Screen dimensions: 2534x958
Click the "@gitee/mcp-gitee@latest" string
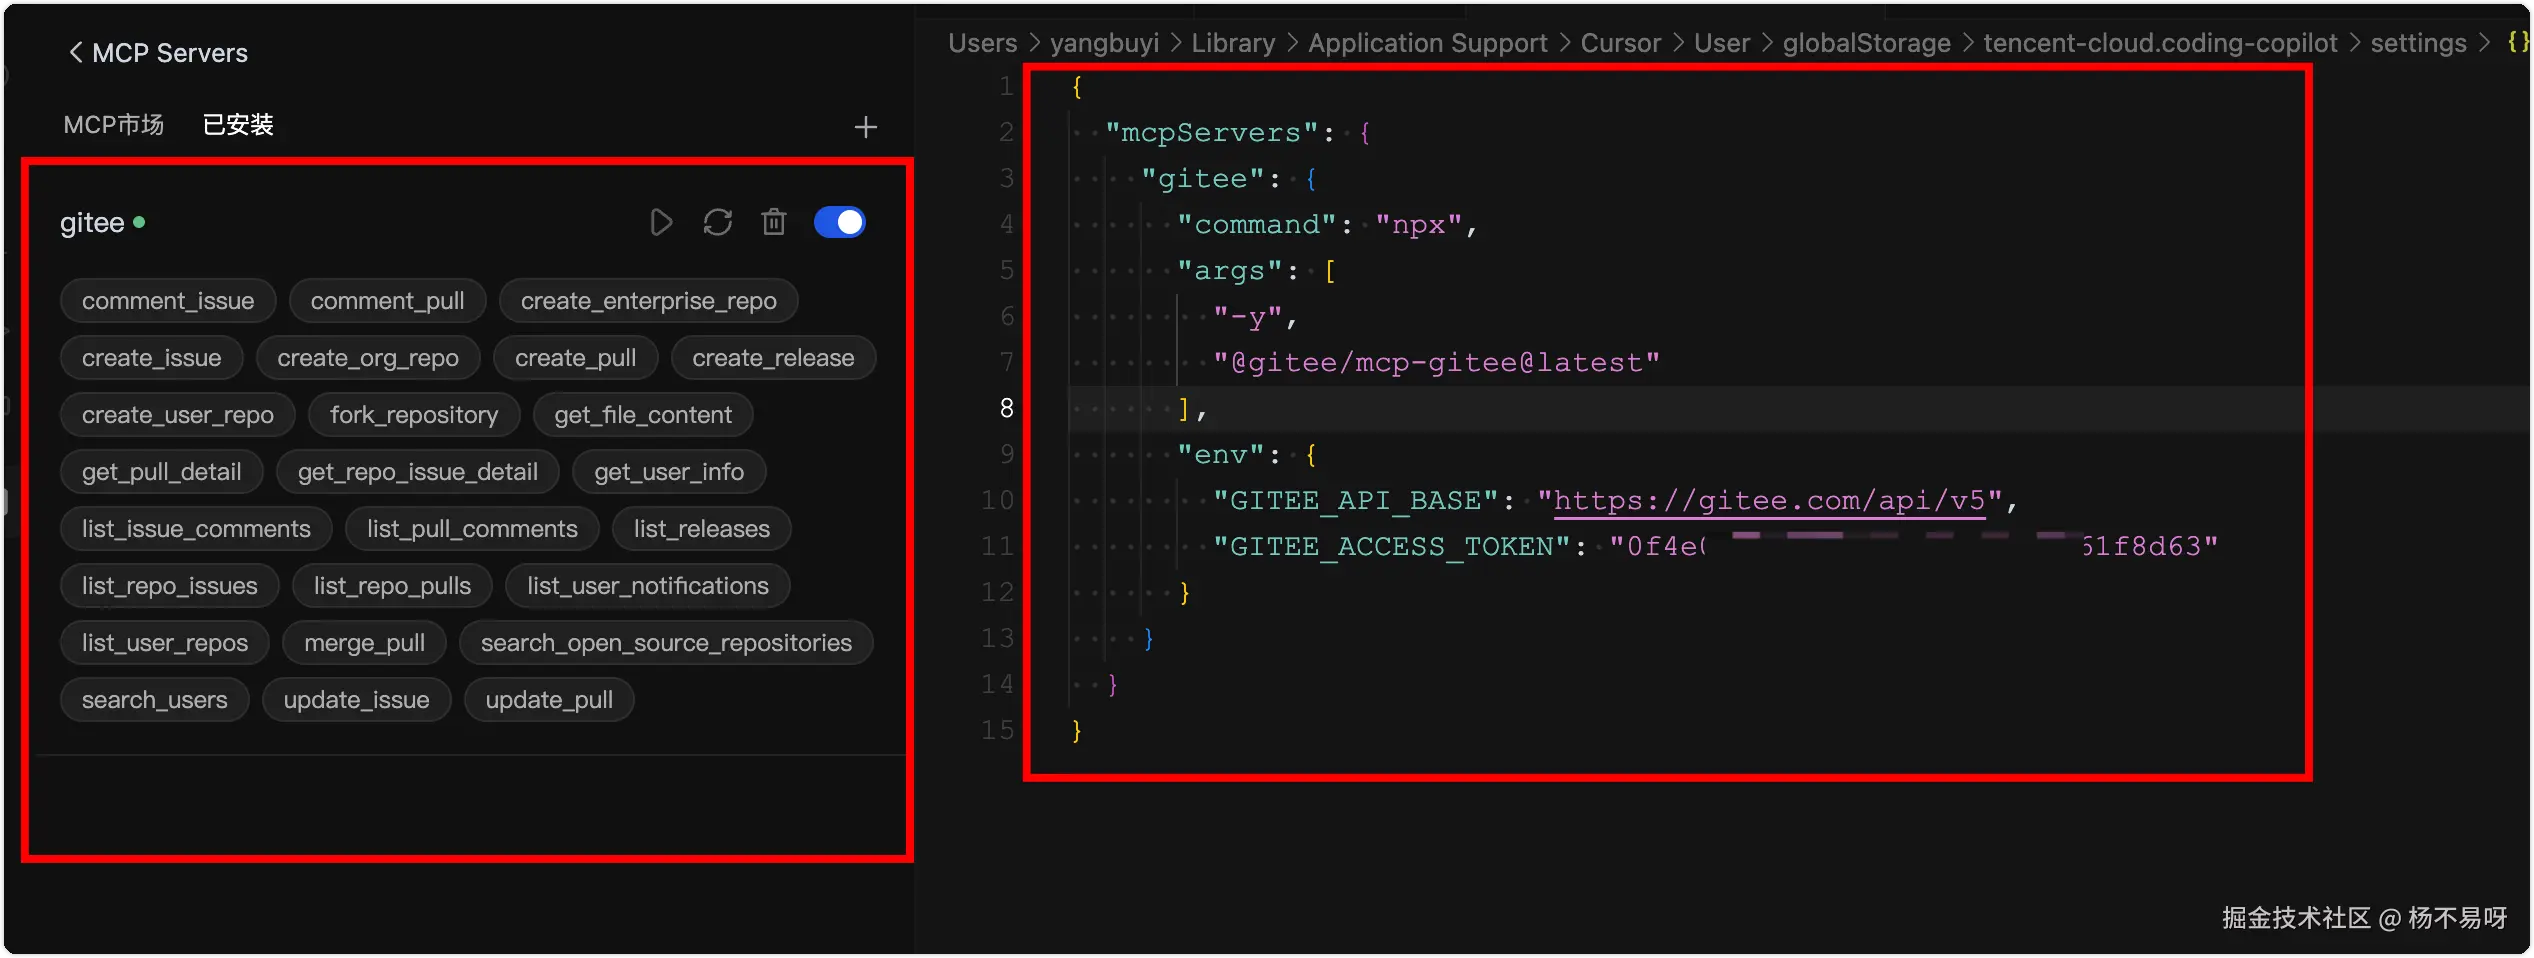click(1436, 363)
